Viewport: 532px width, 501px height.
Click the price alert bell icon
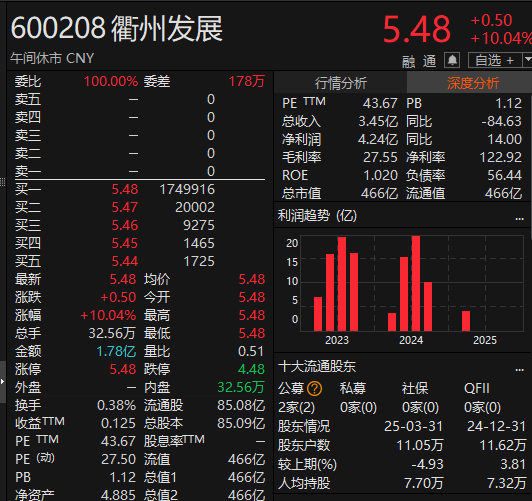click(452, 60)
